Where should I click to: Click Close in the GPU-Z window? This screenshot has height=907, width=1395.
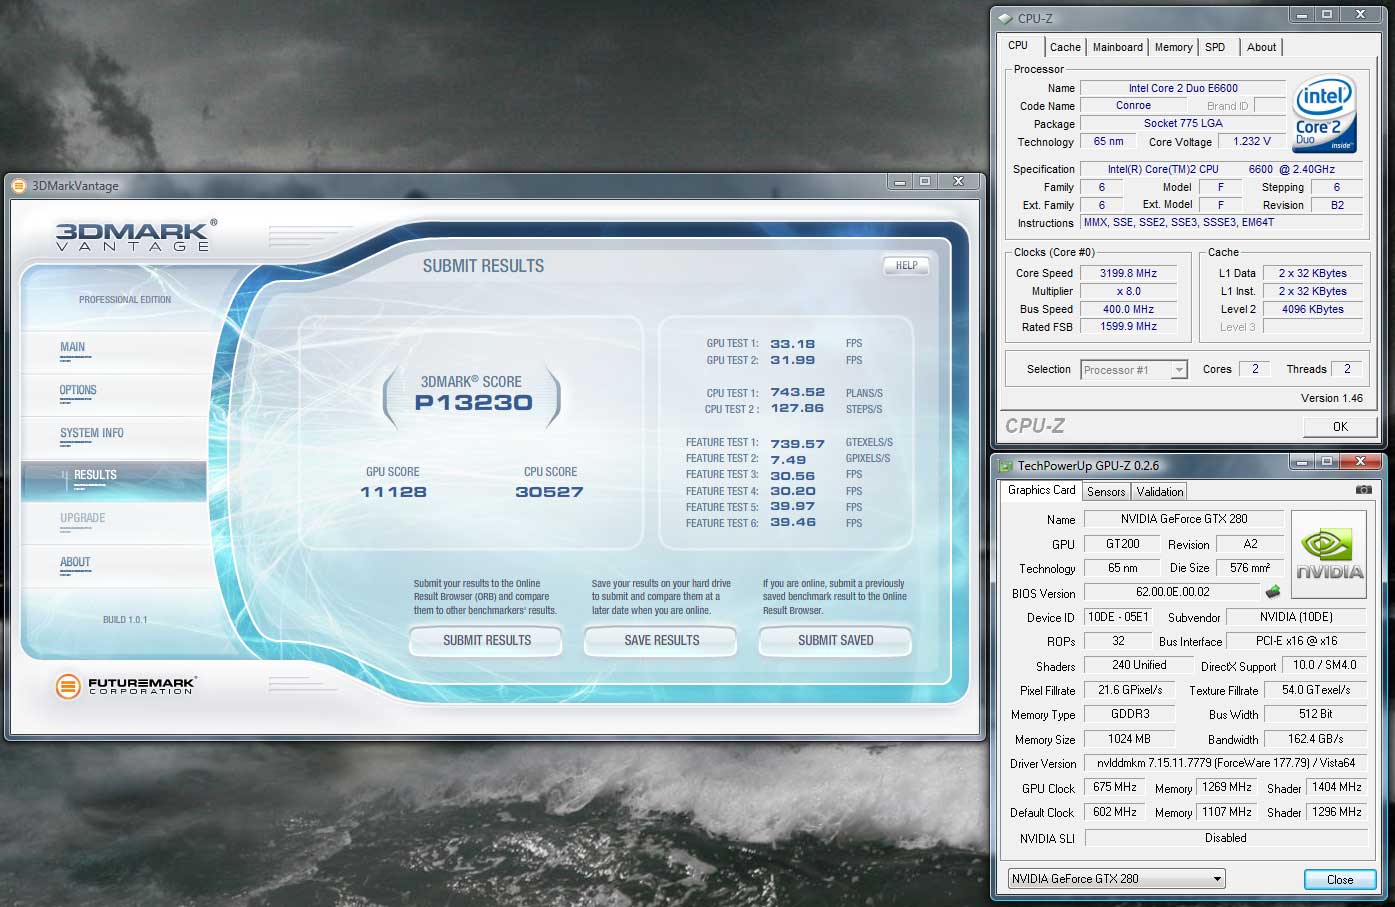pyautogui.click(x=1340, y=880)
